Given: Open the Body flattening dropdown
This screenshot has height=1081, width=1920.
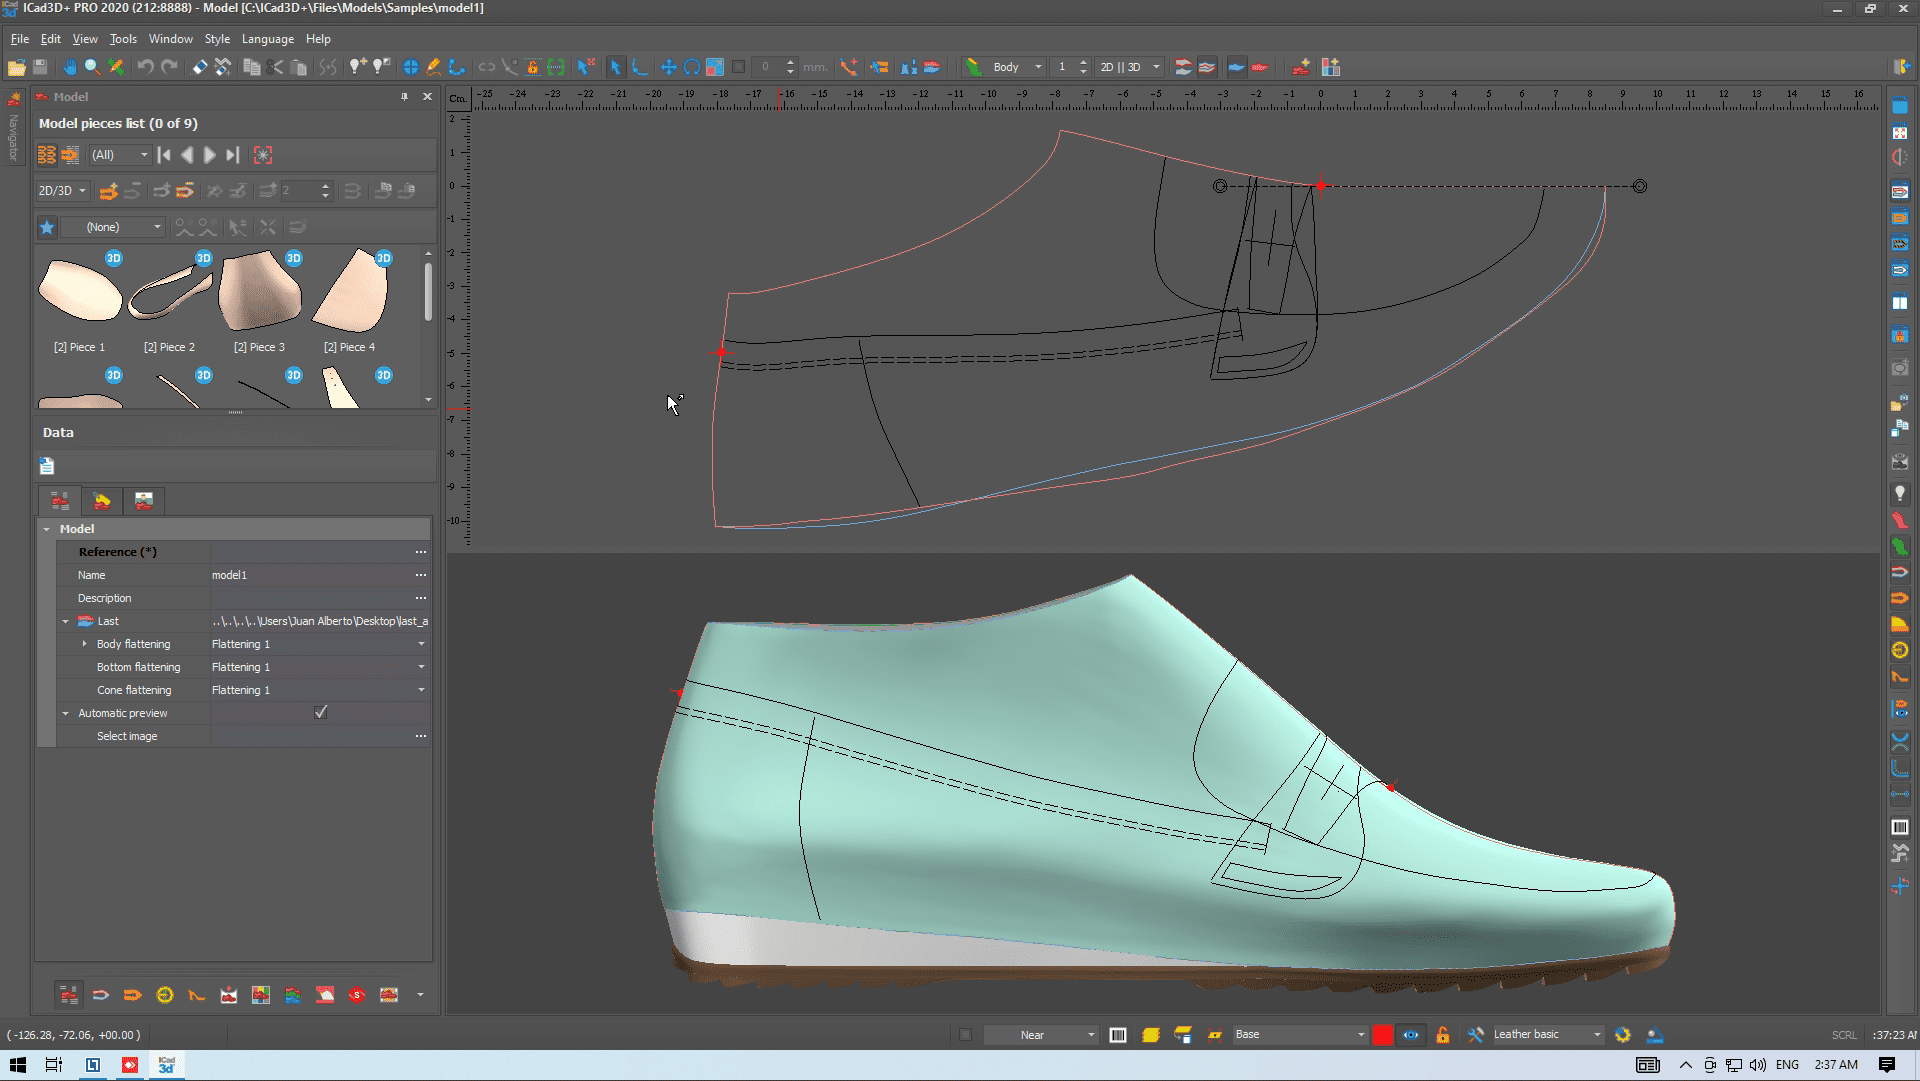Looking at the screenshot, I should pyautogui.click(x=421, y=644).
